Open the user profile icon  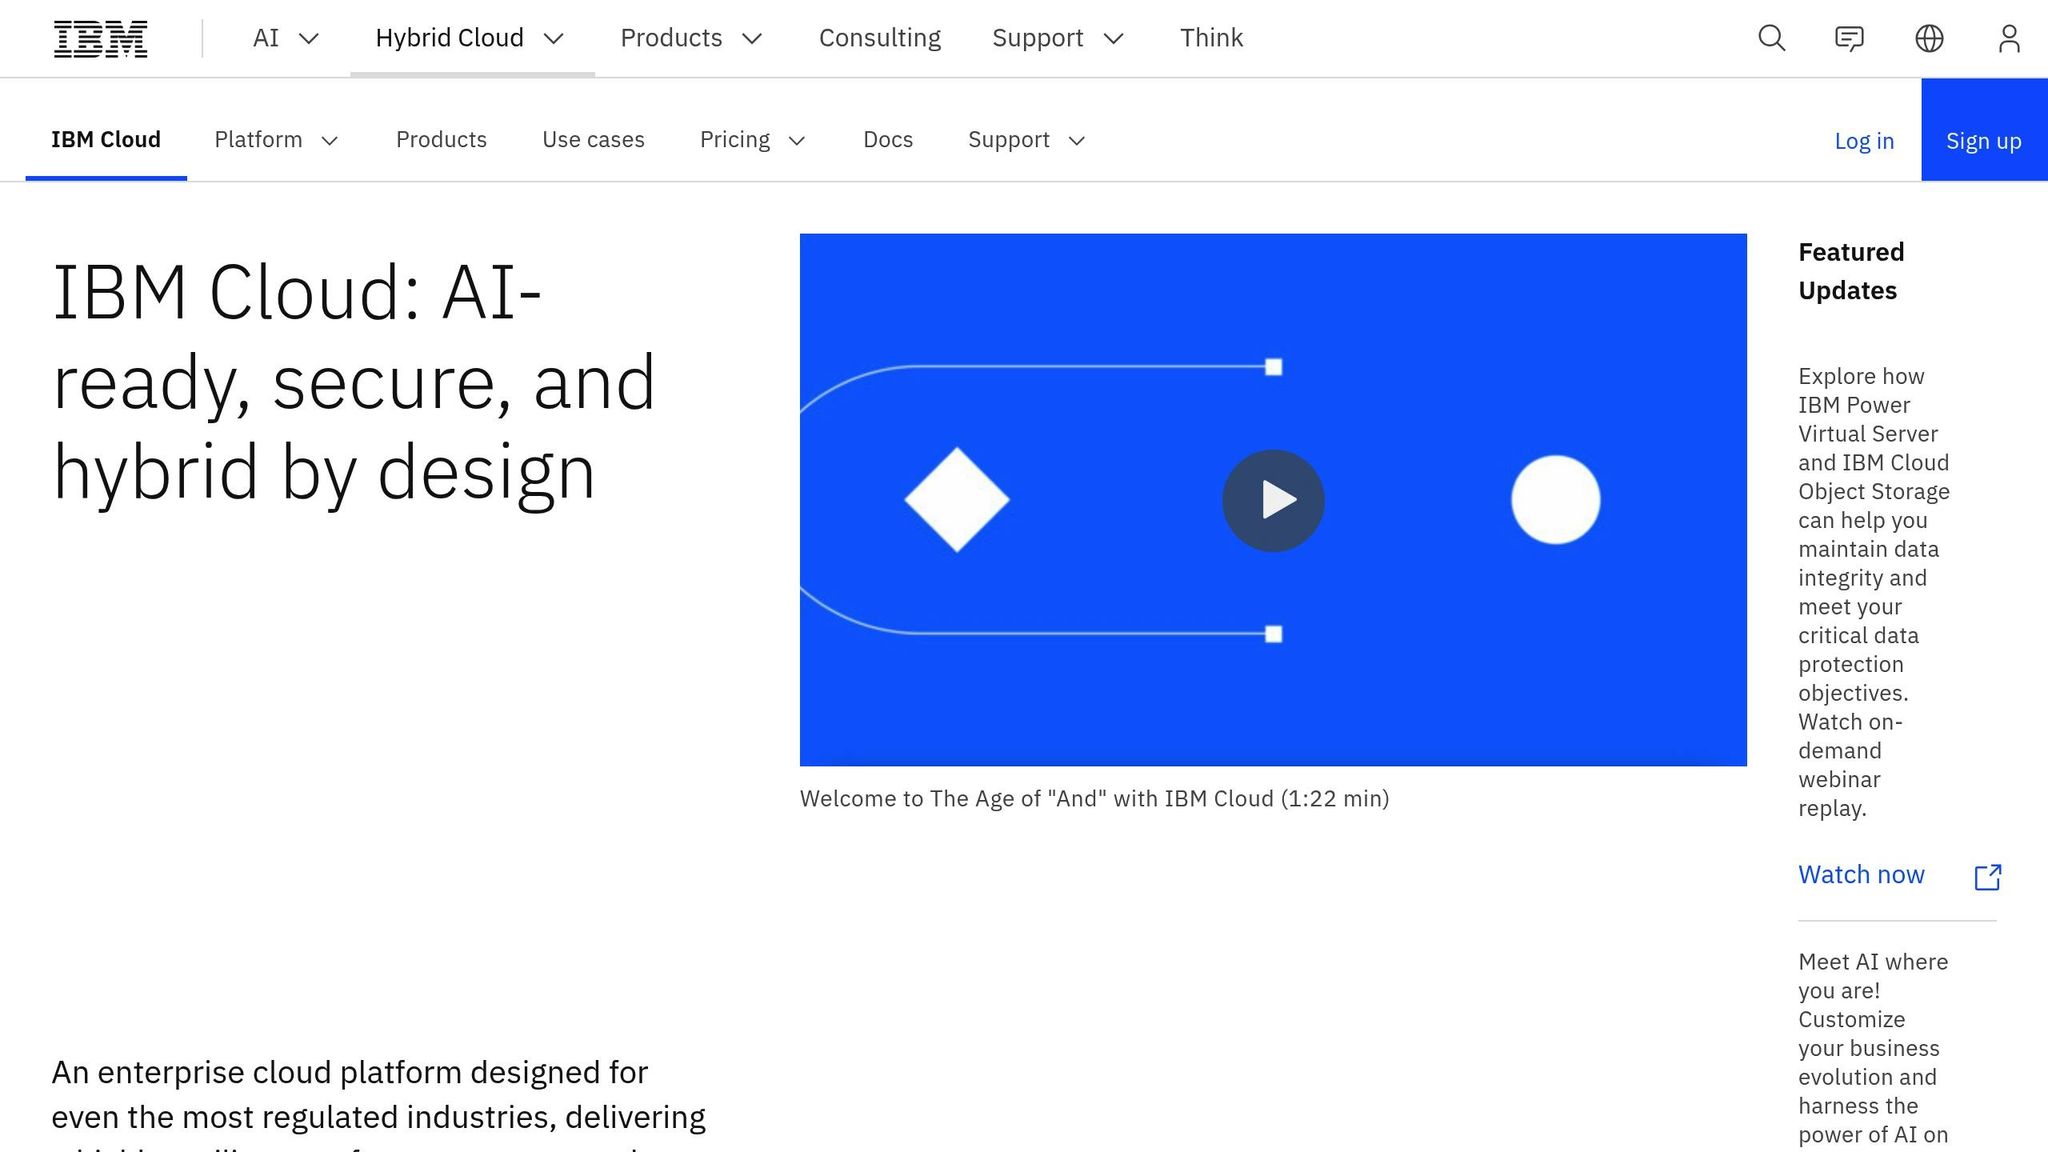pos(2009,38)
